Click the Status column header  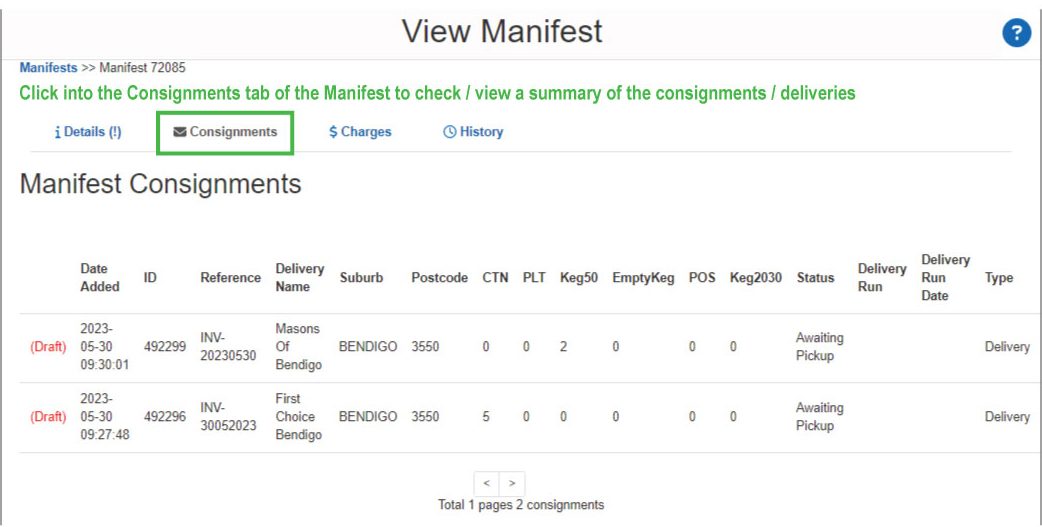[x=815, y=278]
